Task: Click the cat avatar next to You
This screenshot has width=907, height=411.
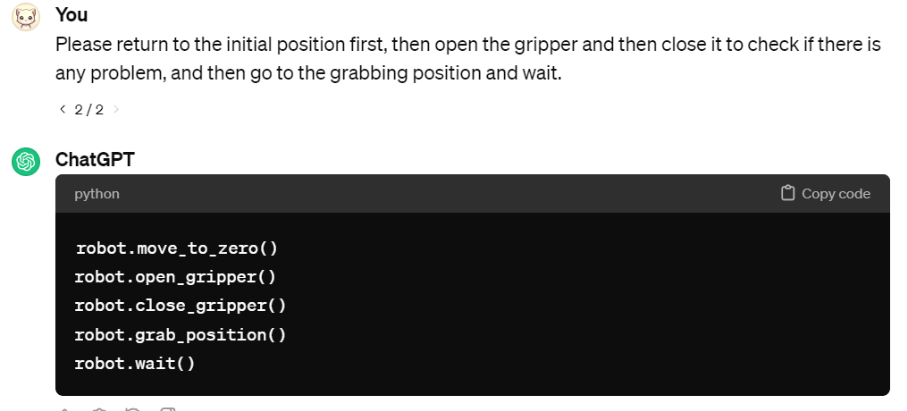Action: coord(26,17)
